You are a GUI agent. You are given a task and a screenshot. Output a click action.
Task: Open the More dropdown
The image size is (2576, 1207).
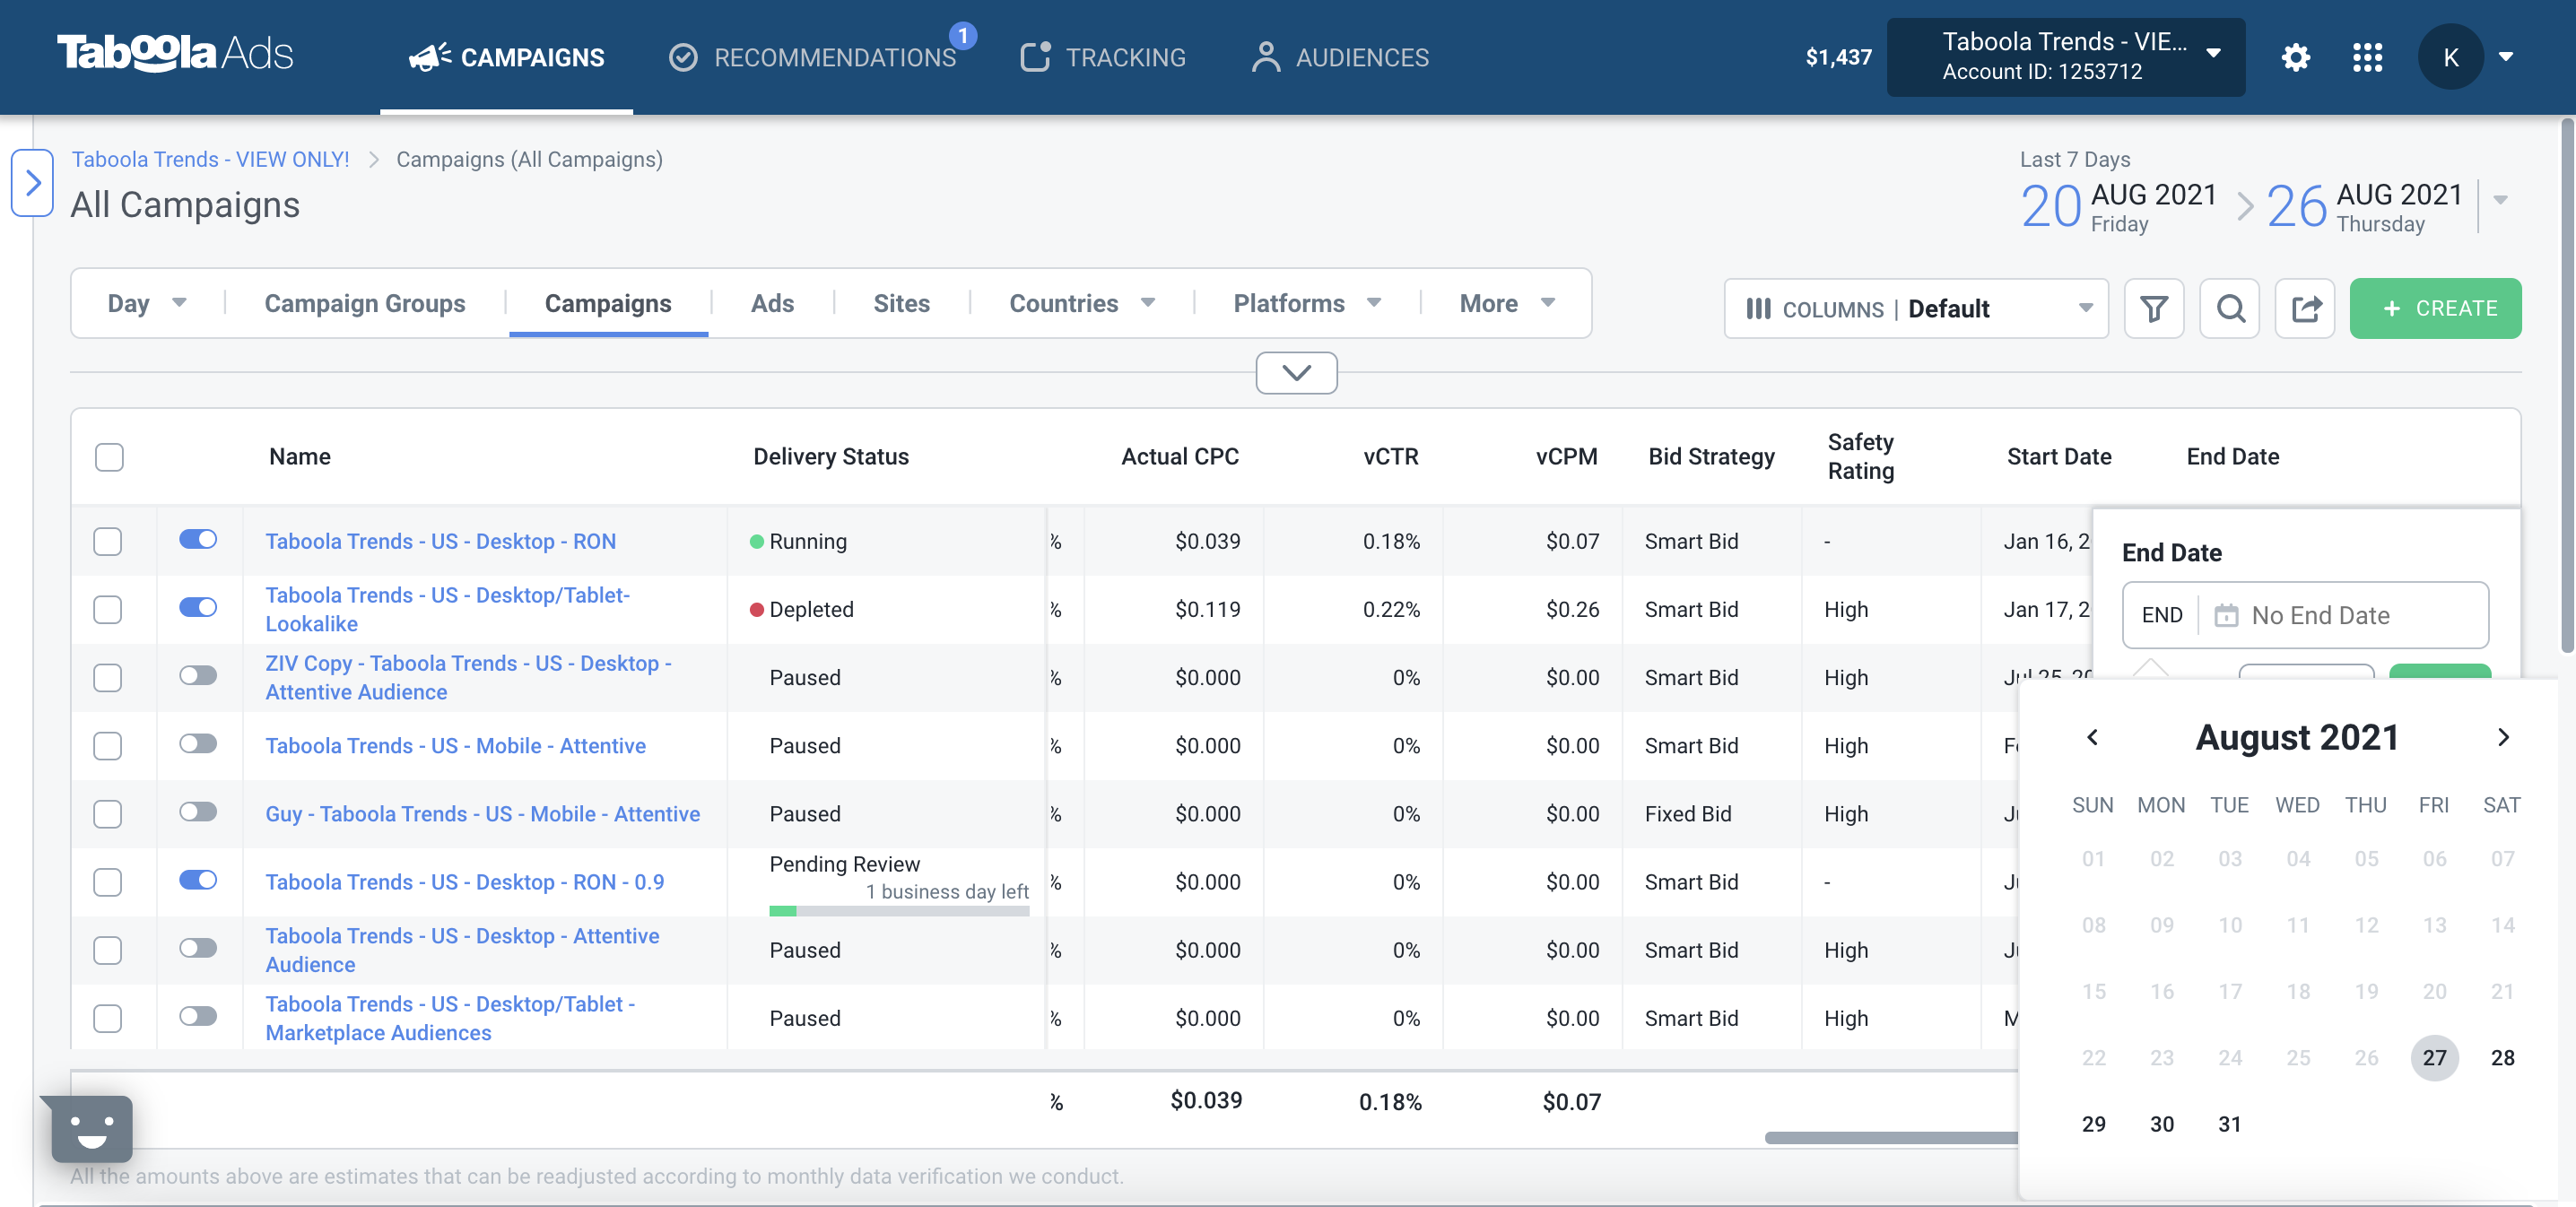click(x=1507, y=303)
